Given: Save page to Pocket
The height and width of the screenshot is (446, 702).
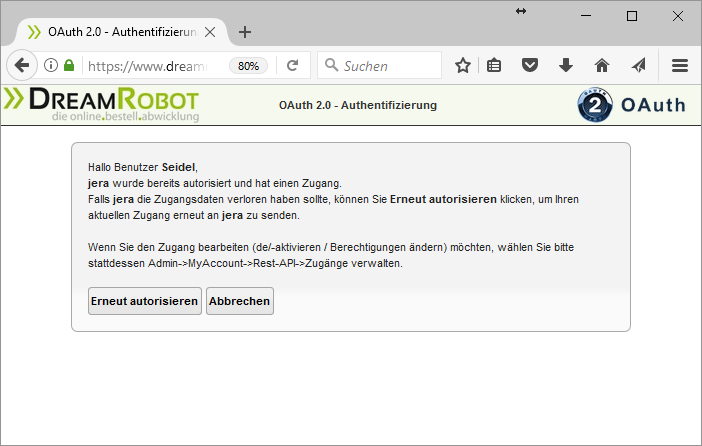Looking at the screenshot, I should (530, 66).
